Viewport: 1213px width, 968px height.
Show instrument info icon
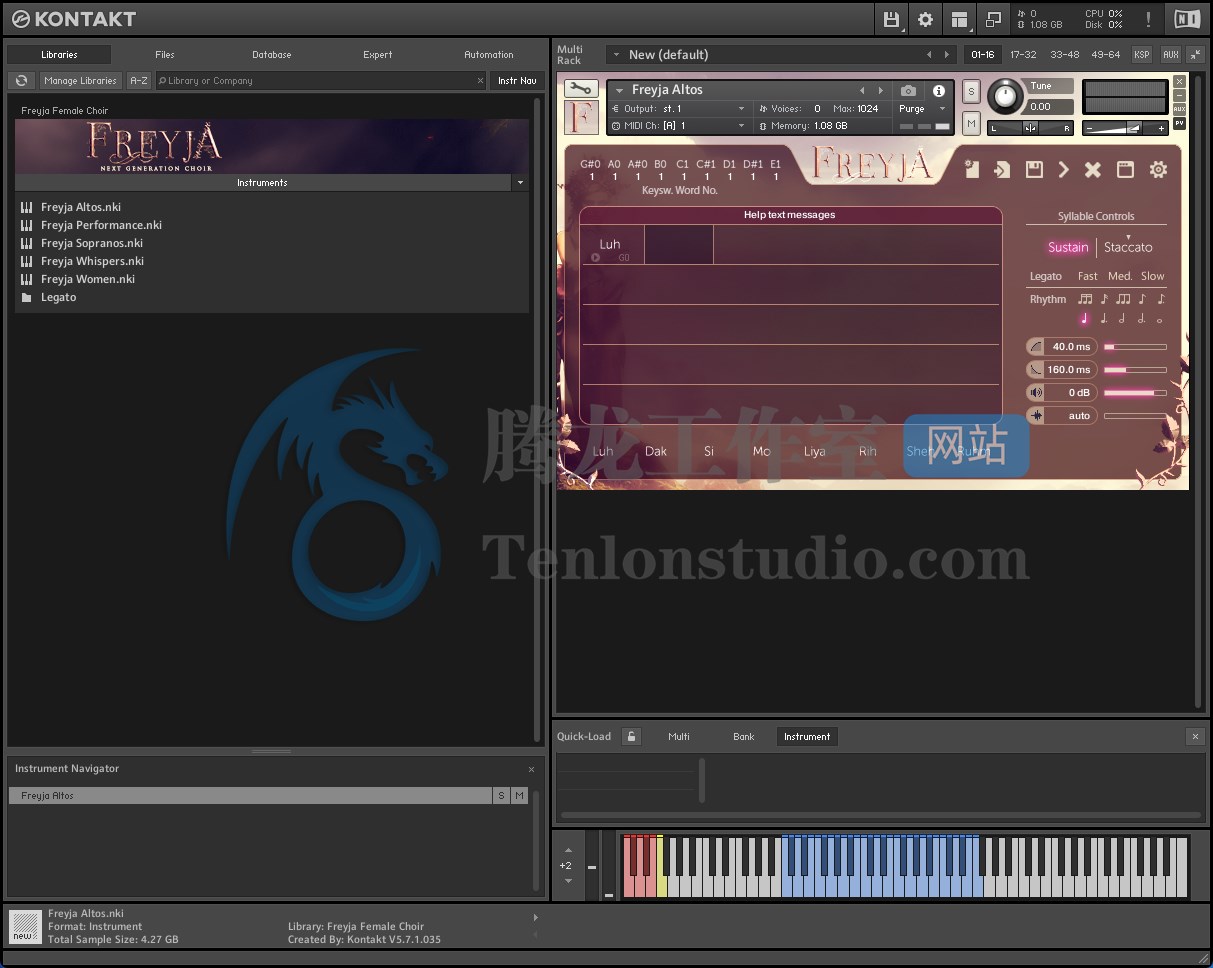click(x=939, y=91)
